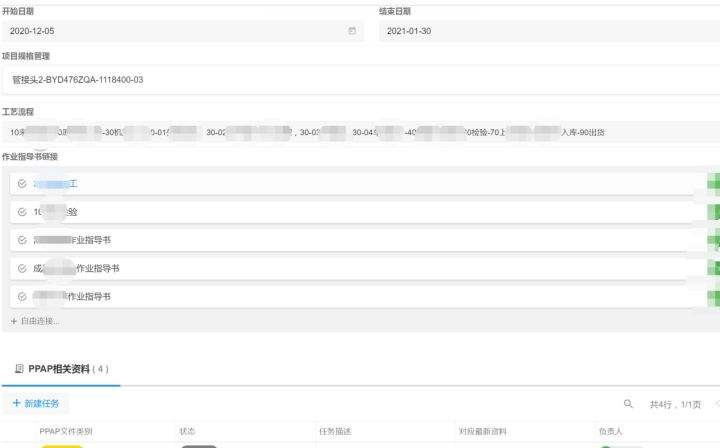Screen dimensions: 720x448
Task: Click the search magnifier icon in PPAP table
Action: [628, 404]
